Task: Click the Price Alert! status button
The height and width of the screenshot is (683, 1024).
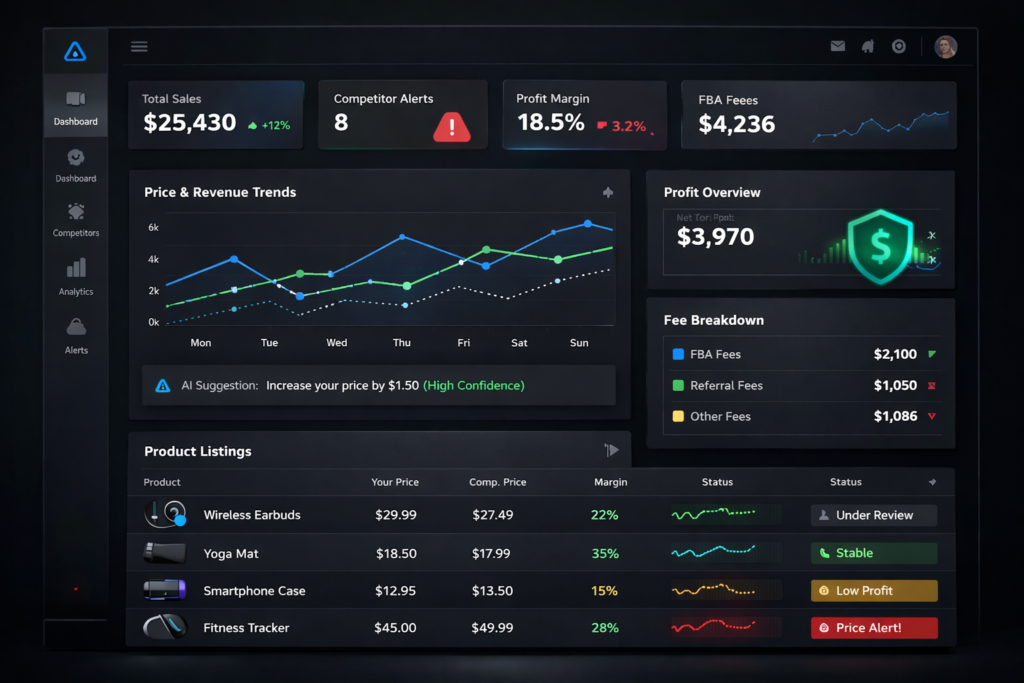Action: click(873, 628)
